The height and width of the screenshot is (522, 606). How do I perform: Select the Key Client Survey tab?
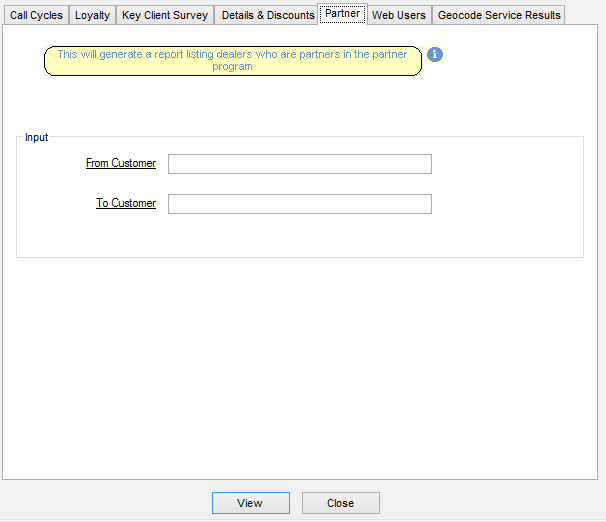pyautogui.click(x=165, y=15)
